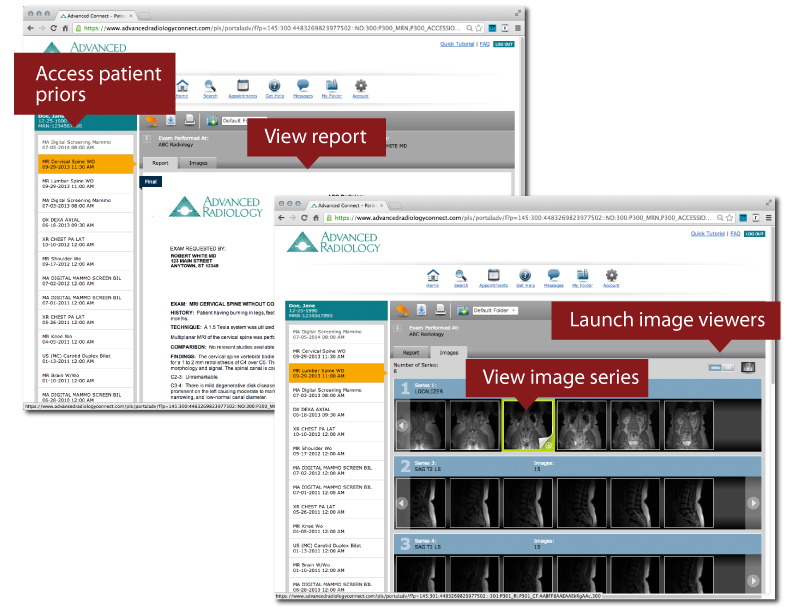Click front window vertical scrollbar

tap(772, 306)
